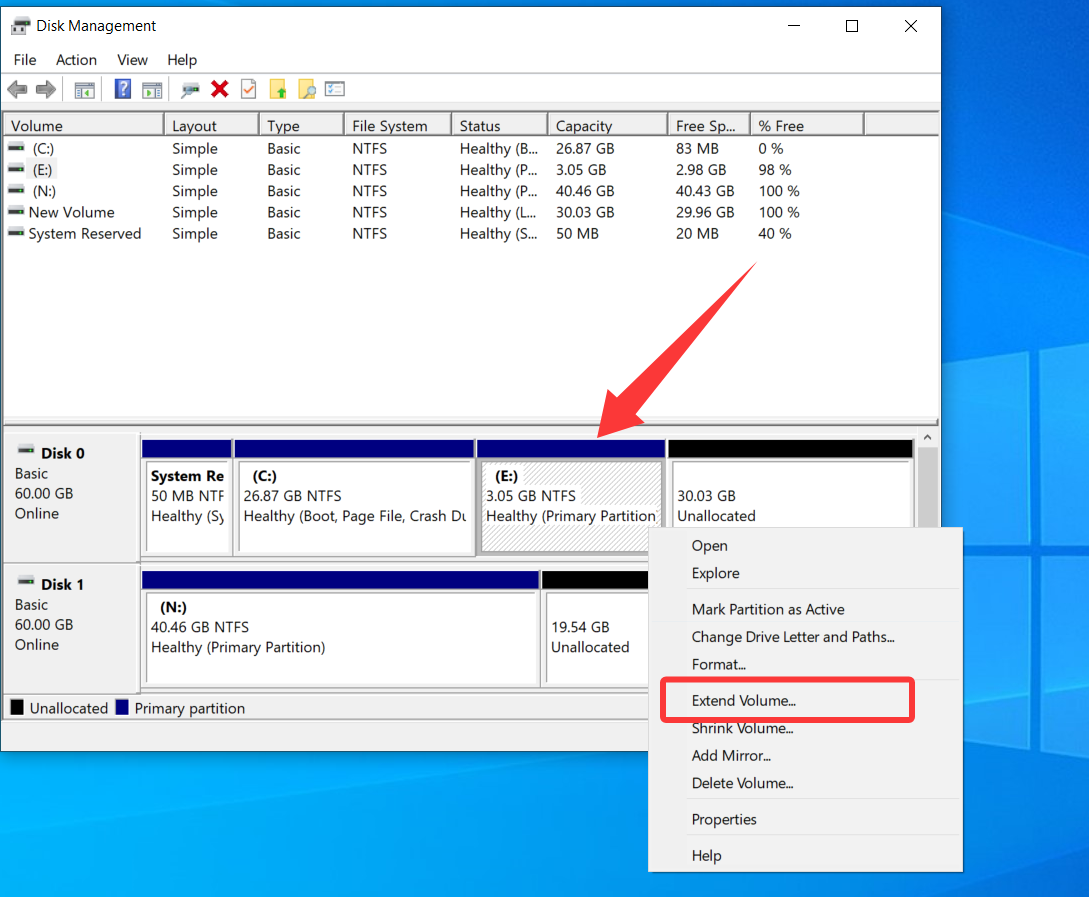Choose Help at the context menu bottom

[x=806, y=855]
